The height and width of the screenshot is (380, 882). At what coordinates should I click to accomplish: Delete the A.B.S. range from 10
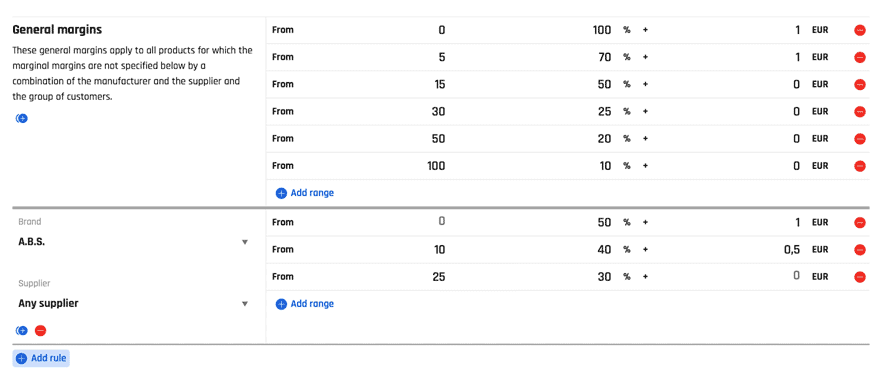(x=860, y=250)
